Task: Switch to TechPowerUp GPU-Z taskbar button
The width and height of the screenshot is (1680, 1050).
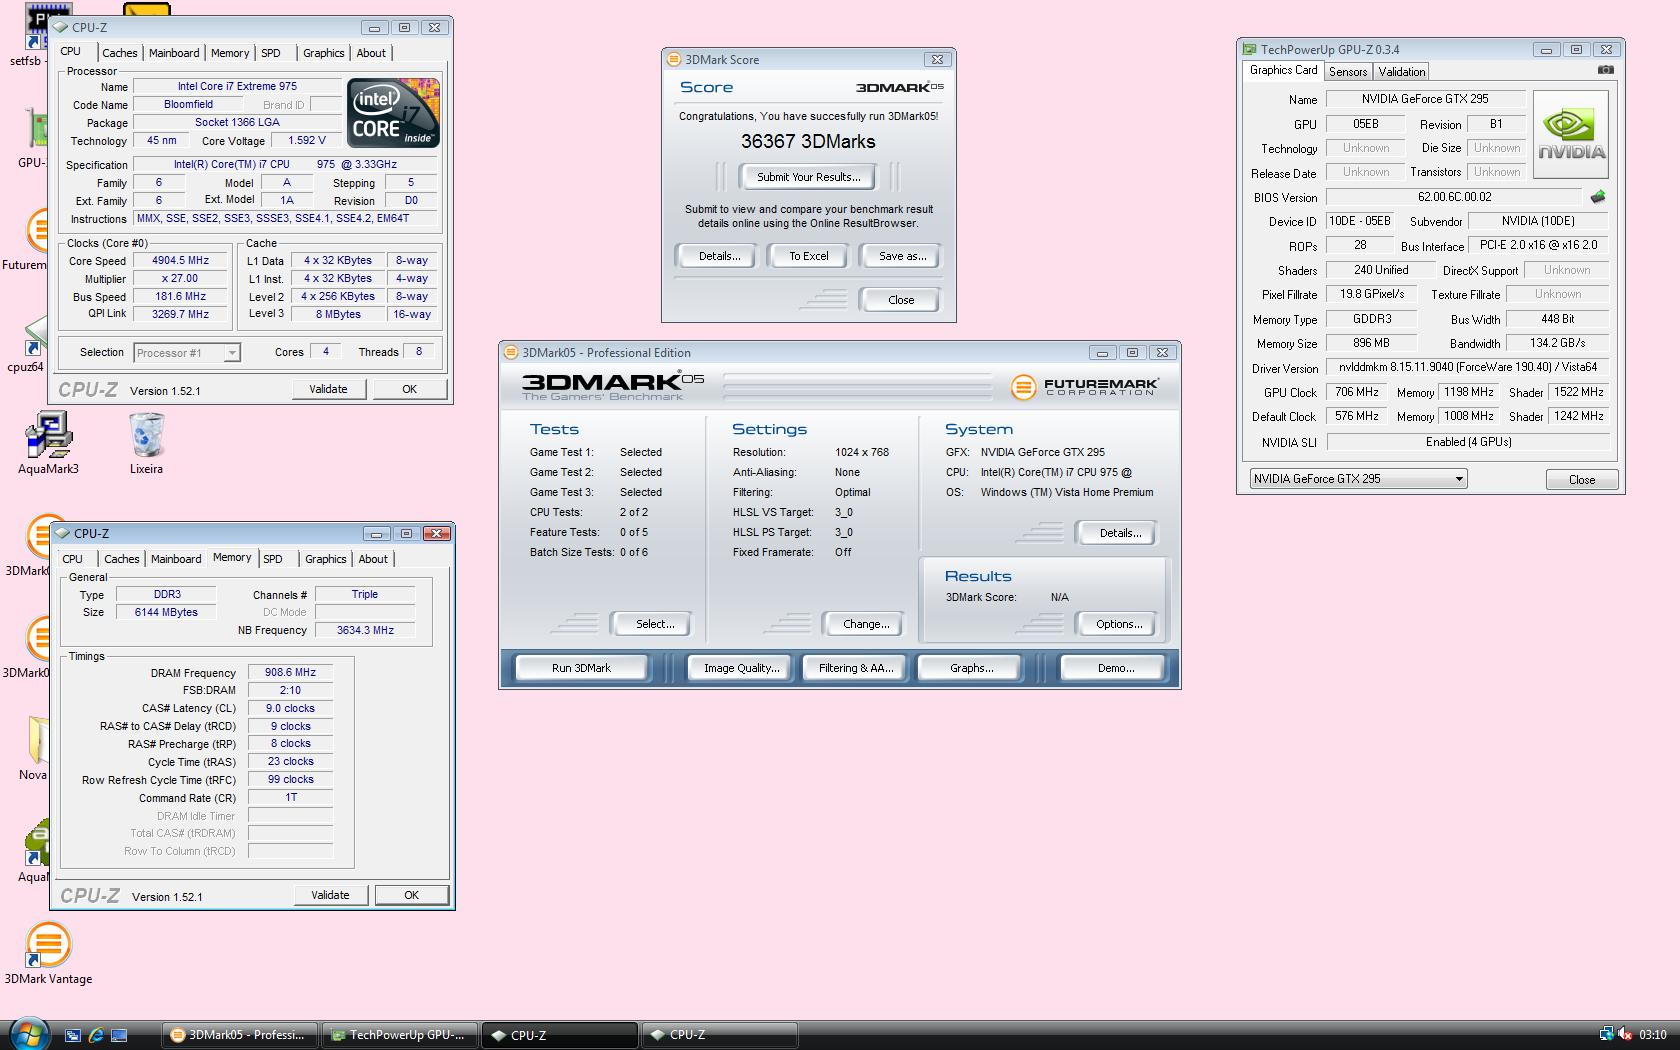Action: (x=400, y=1035)
